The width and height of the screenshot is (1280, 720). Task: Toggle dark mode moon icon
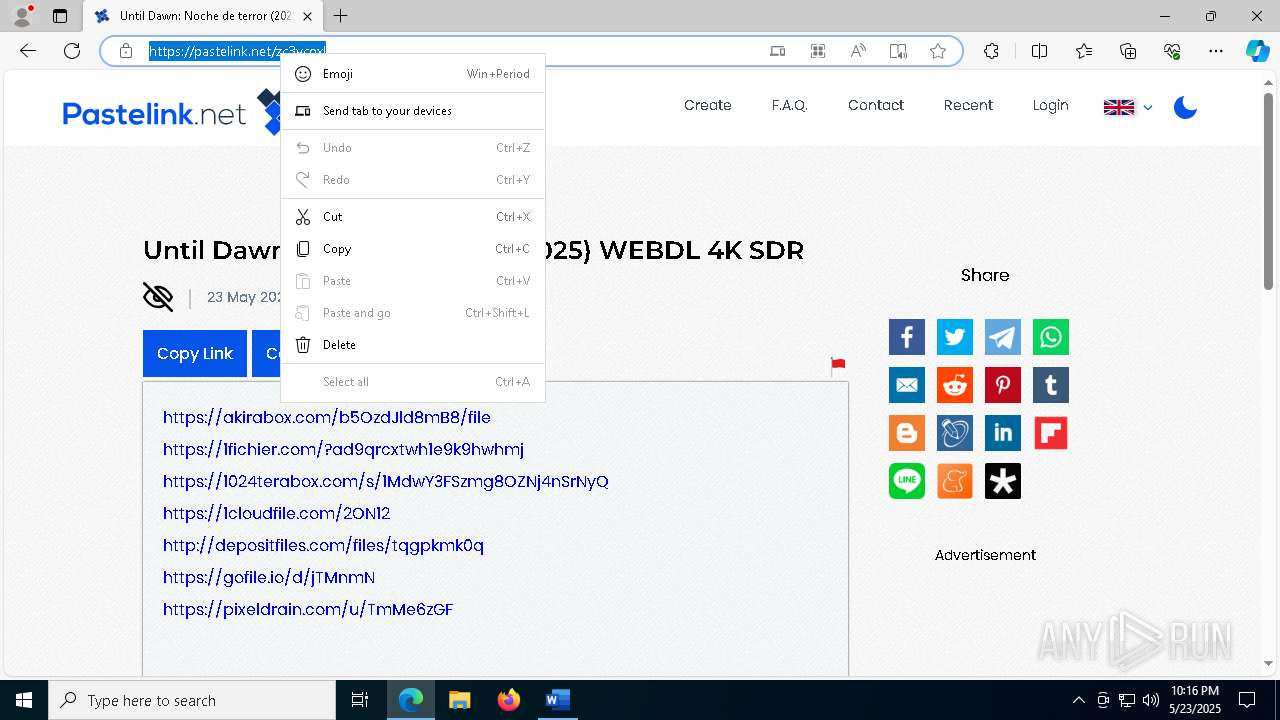pos(1185,107)
